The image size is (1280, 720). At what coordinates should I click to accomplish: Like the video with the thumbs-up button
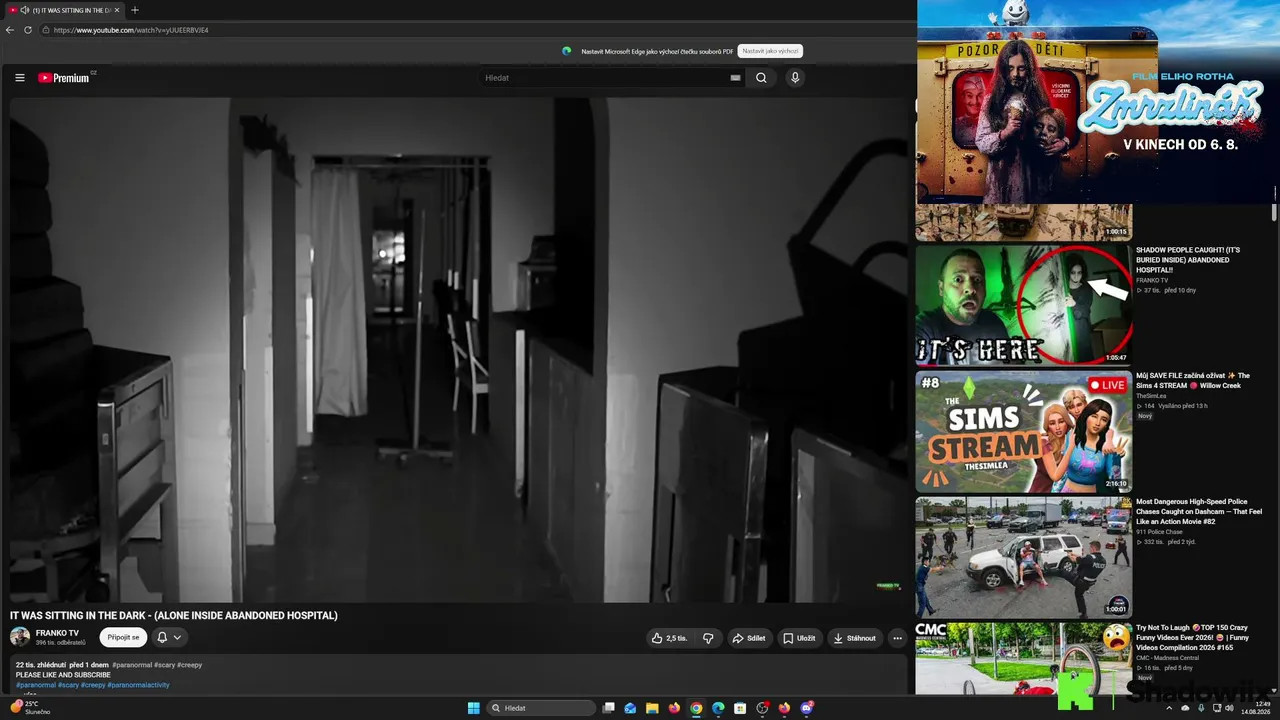pos(669,638)
